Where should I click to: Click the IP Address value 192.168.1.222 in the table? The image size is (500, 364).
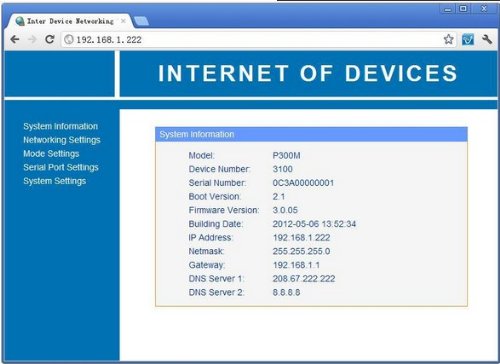point(301,238)
